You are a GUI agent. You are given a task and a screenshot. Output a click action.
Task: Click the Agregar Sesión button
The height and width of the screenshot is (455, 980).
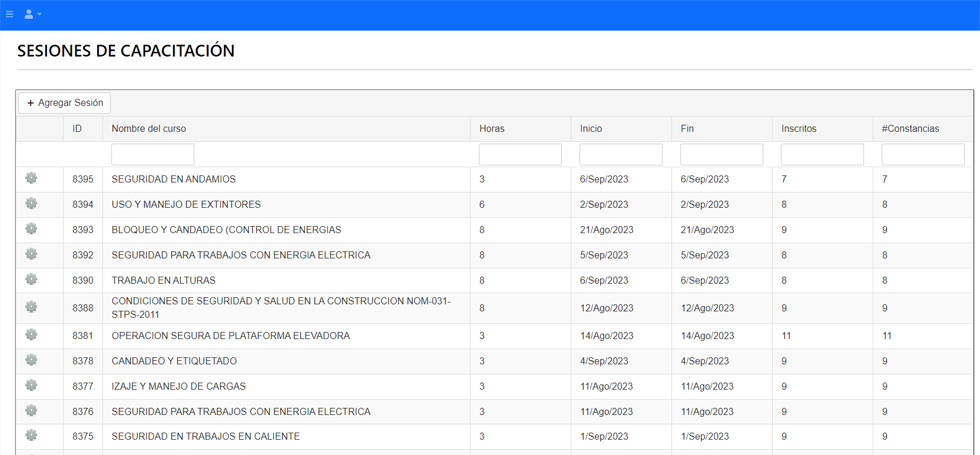point(64,103)
